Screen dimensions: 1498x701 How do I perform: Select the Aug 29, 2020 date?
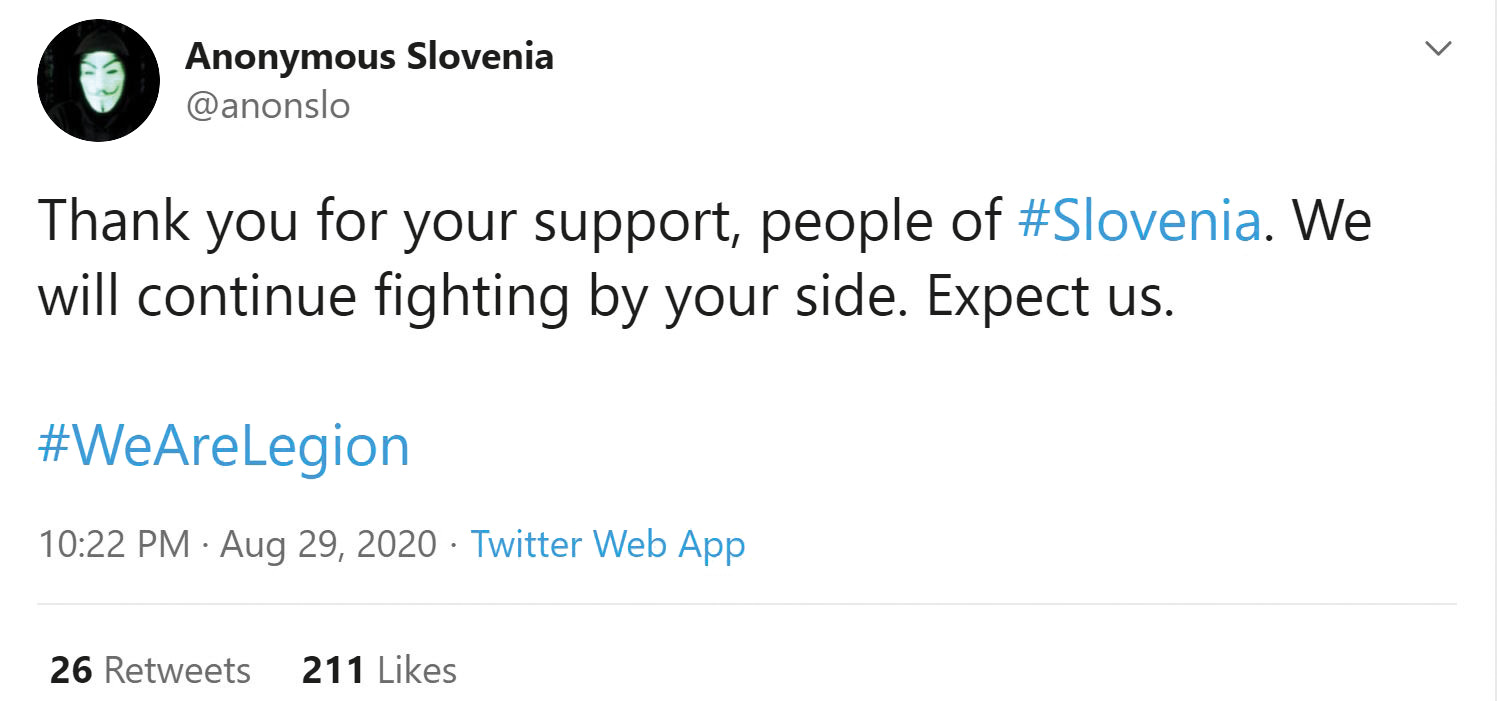[328, 545]
